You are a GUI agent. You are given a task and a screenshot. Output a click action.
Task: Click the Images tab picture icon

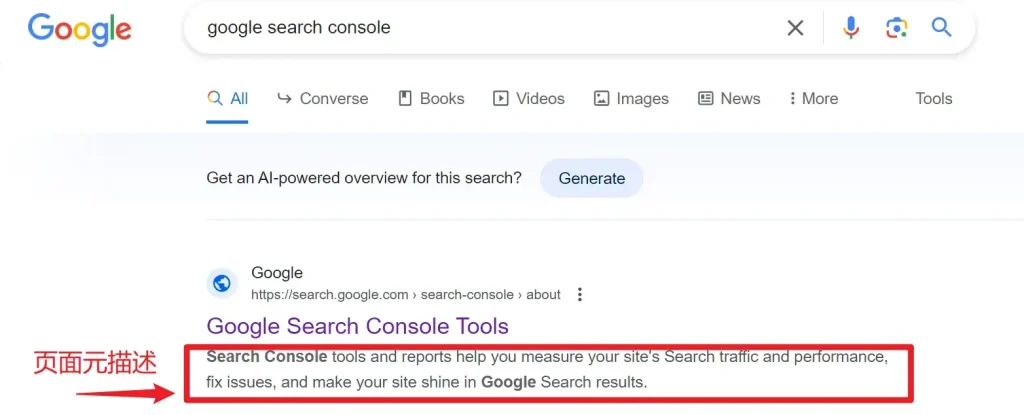601,99
